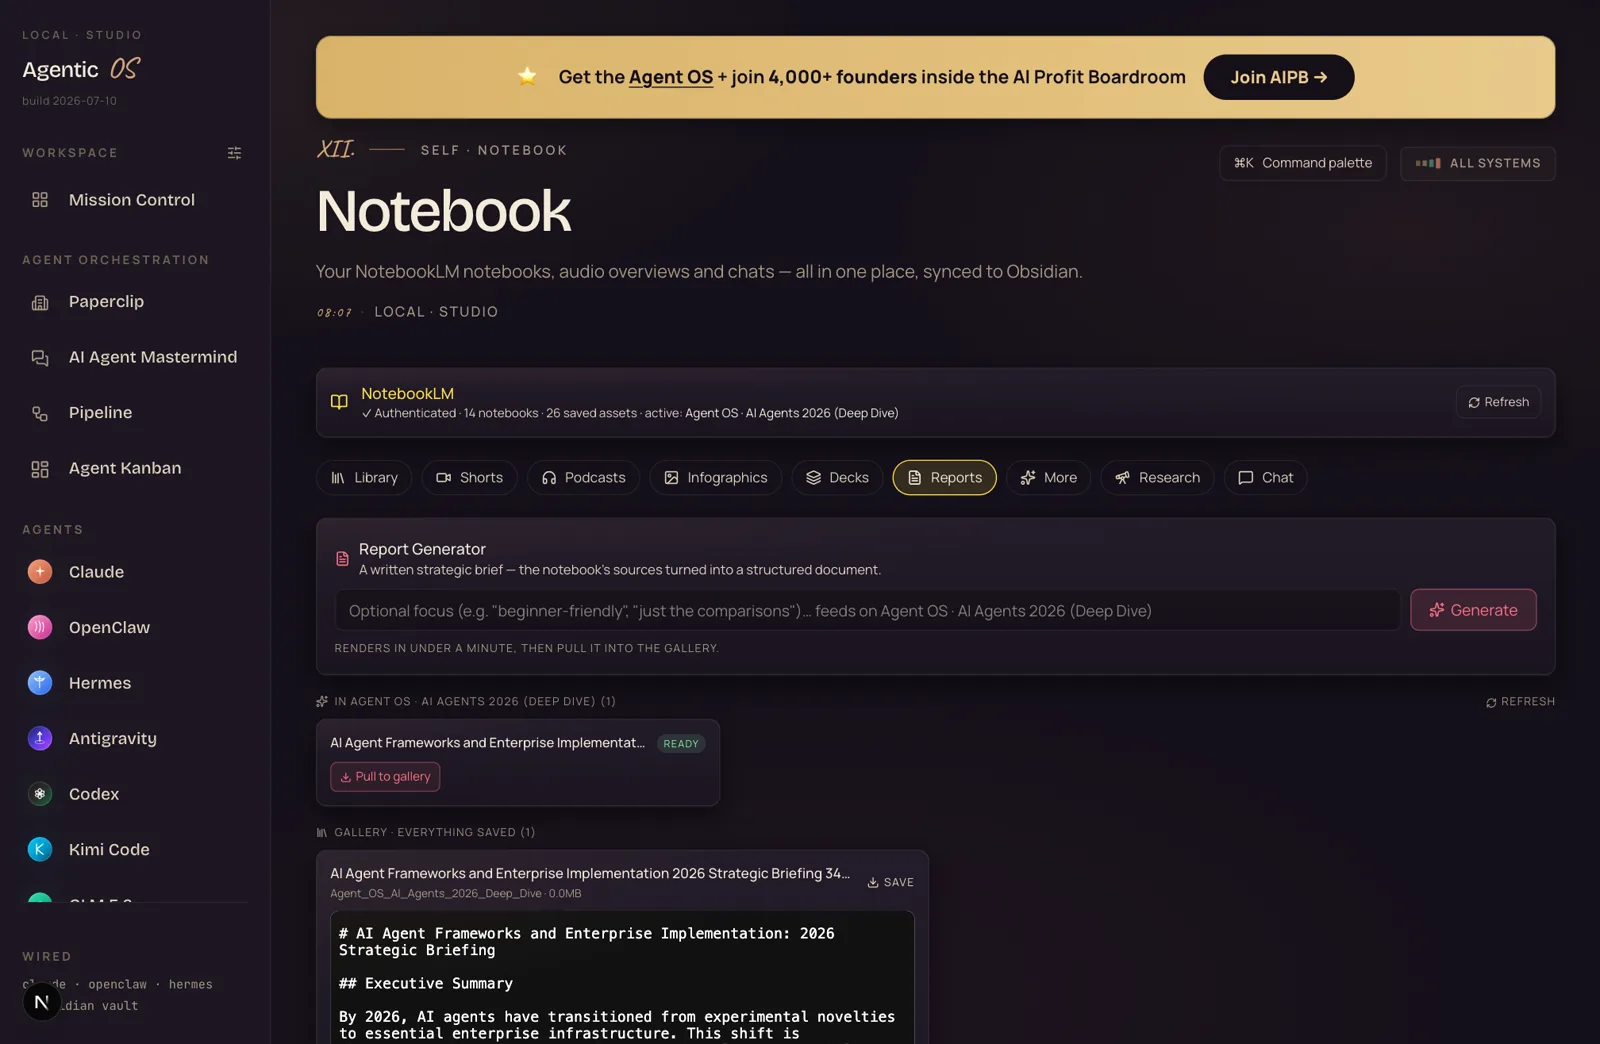Click the Agent Kanban board icon
The image size is (1600, 1044).
pyautogui.click(x=40, y=469)
